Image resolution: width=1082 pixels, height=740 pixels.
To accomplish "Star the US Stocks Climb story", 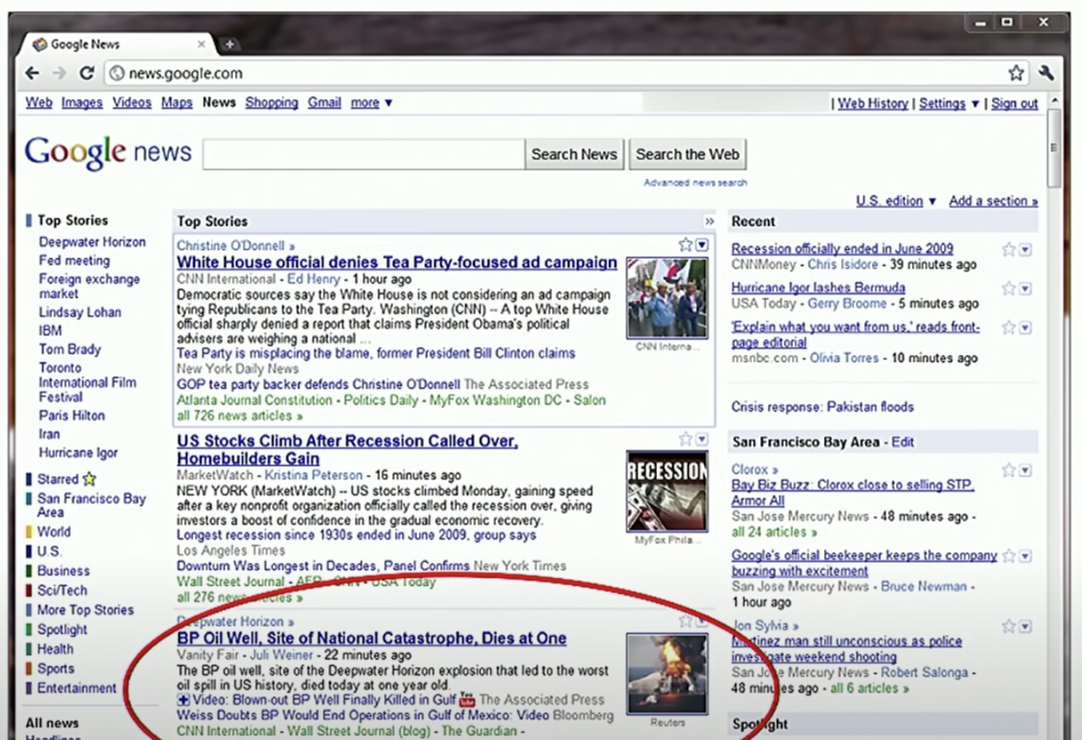I will click(x=685, y=439).
